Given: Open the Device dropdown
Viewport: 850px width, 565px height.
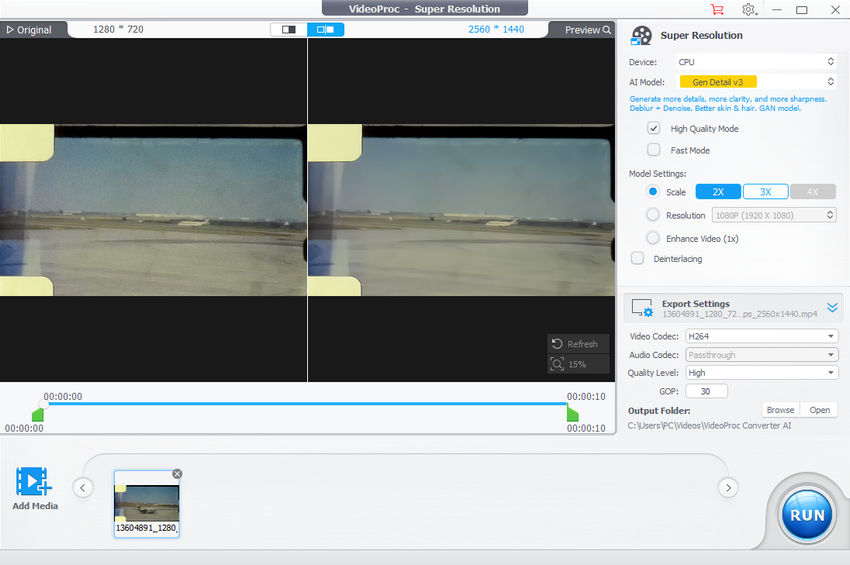Looking at the screenshot, I should click(756, 62).
